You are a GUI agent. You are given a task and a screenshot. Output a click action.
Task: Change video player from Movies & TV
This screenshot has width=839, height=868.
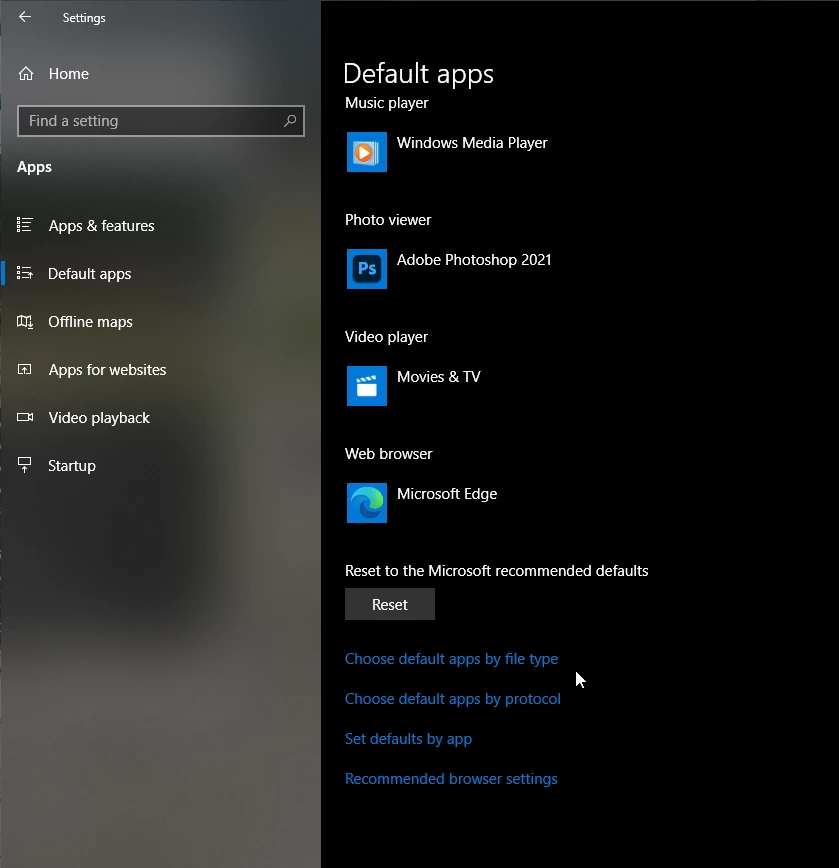pos(438,377)
